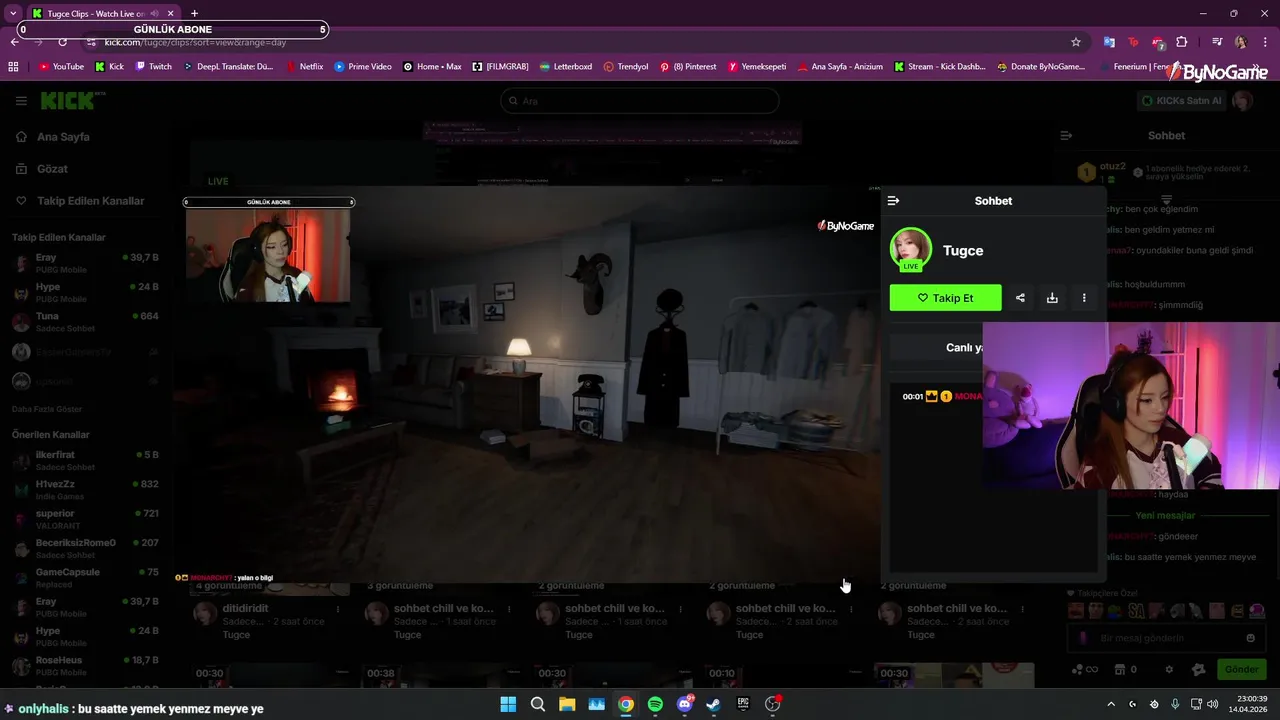Share the clip with the share icon
Viewport: 1280px width, 720px height.
pyautogui.click(x=1020, y=298)
